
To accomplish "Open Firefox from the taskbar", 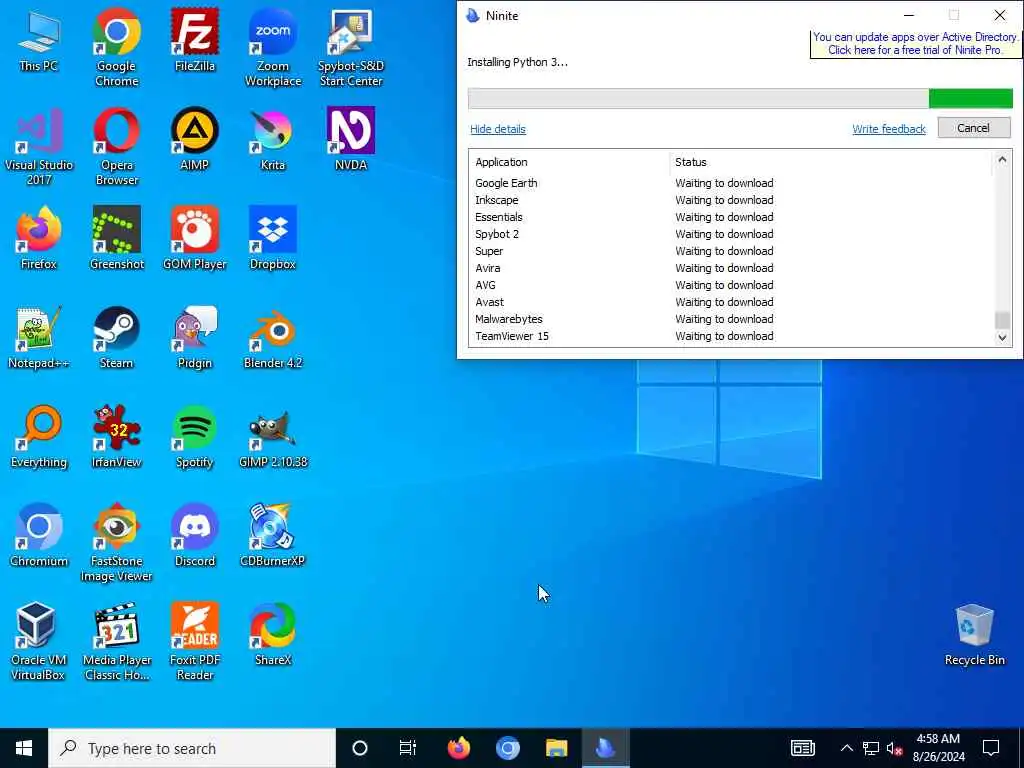I will pyautogui.click(x=458, y=748).
